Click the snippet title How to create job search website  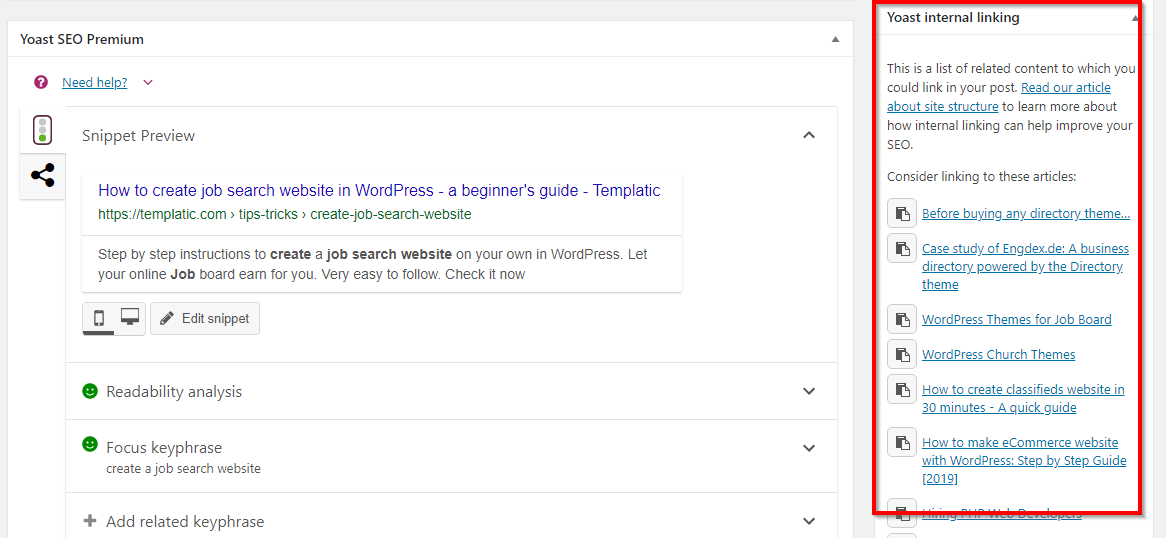pos(379,190)
